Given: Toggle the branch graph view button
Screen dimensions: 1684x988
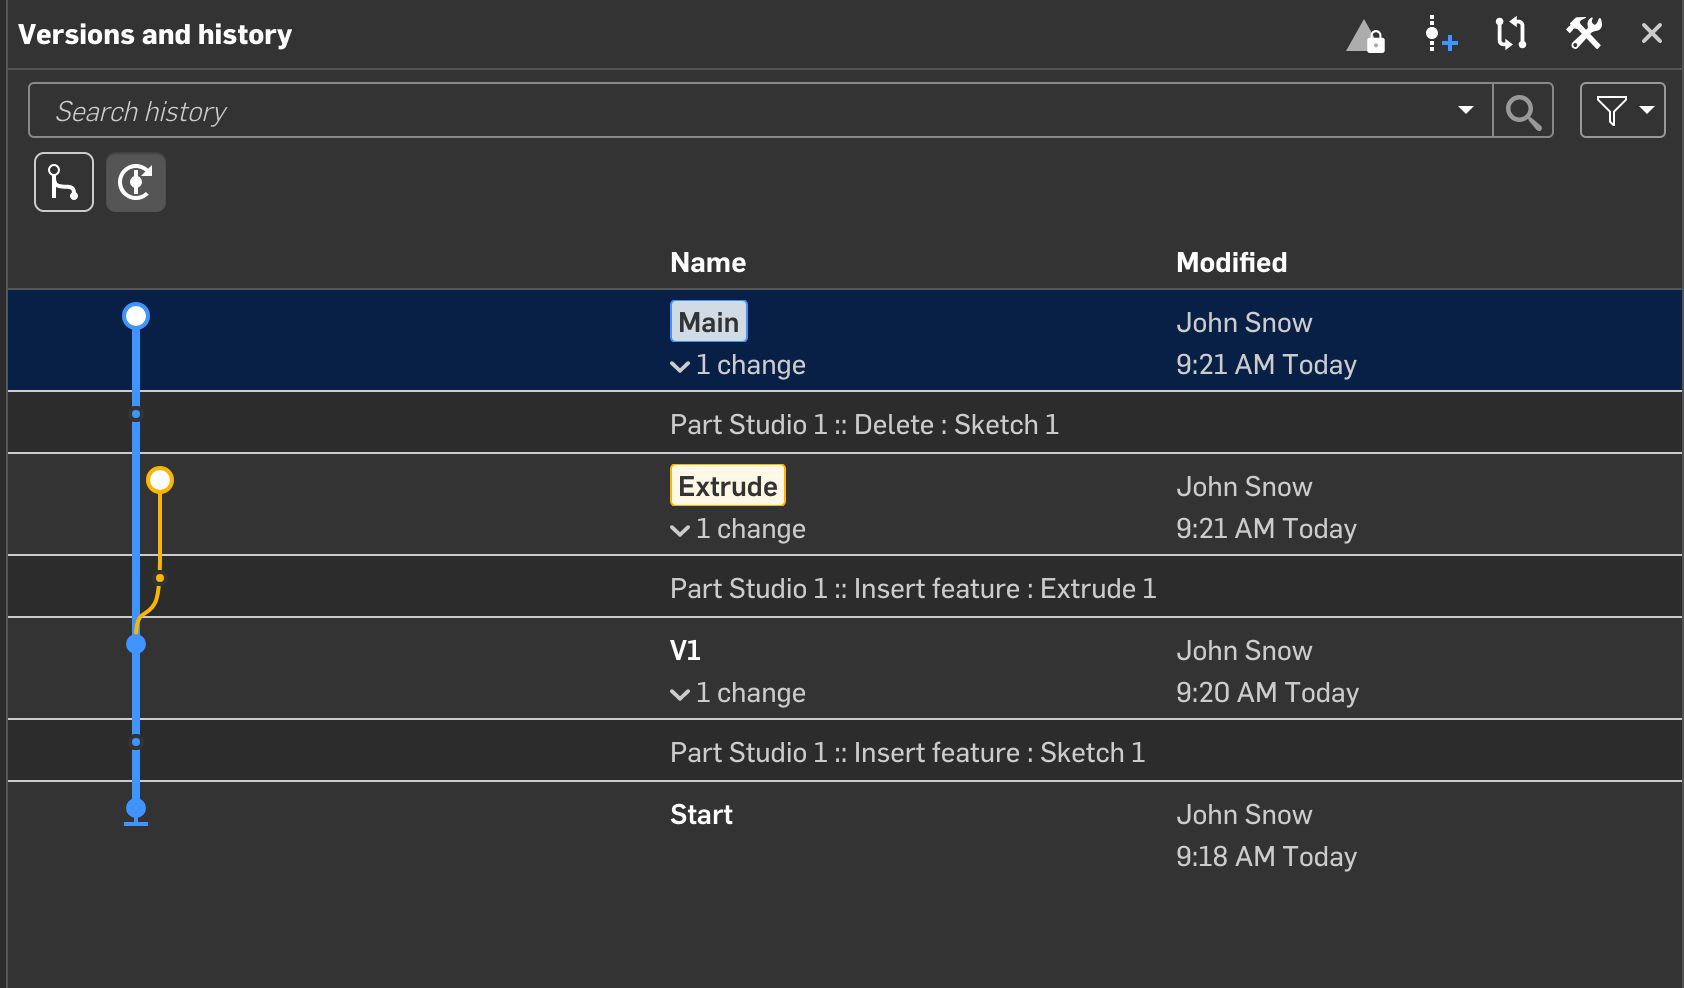Looking at the screenshot, I should [x=64, y=182].
